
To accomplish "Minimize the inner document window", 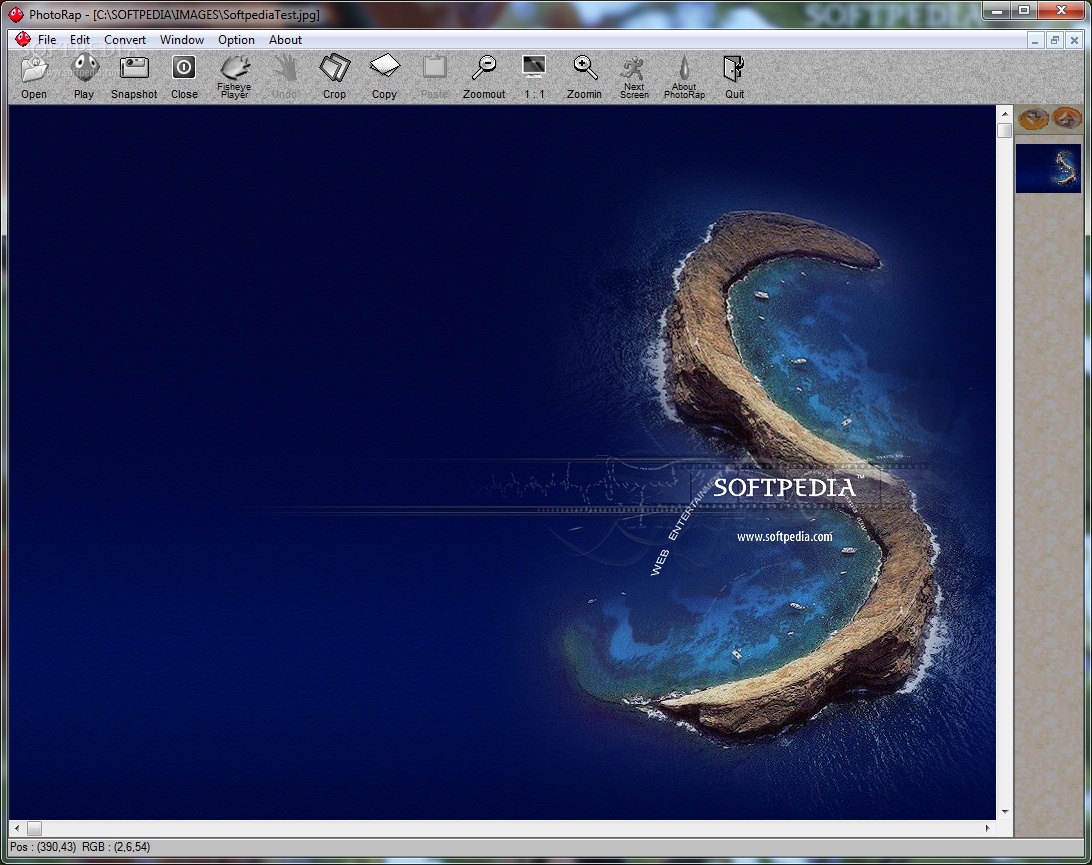I will click(1035, 40).
